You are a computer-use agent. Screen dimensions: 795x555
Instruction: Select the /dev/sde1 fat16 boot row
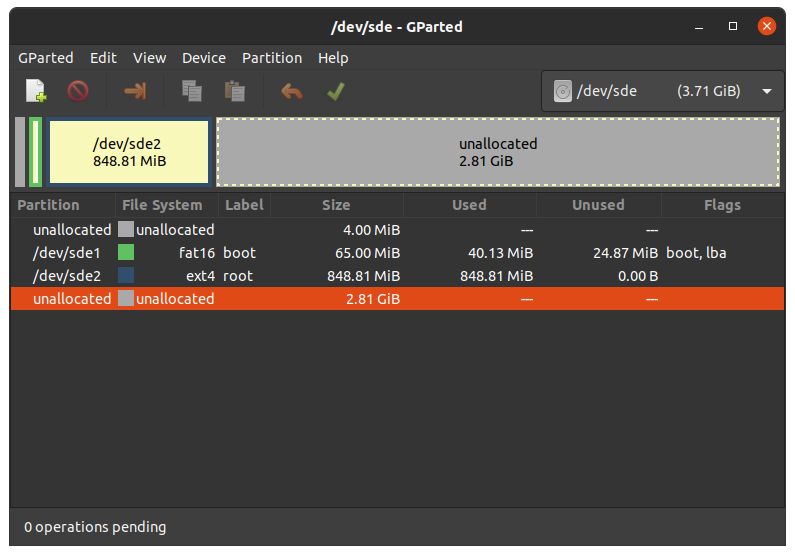click(398, 253)
